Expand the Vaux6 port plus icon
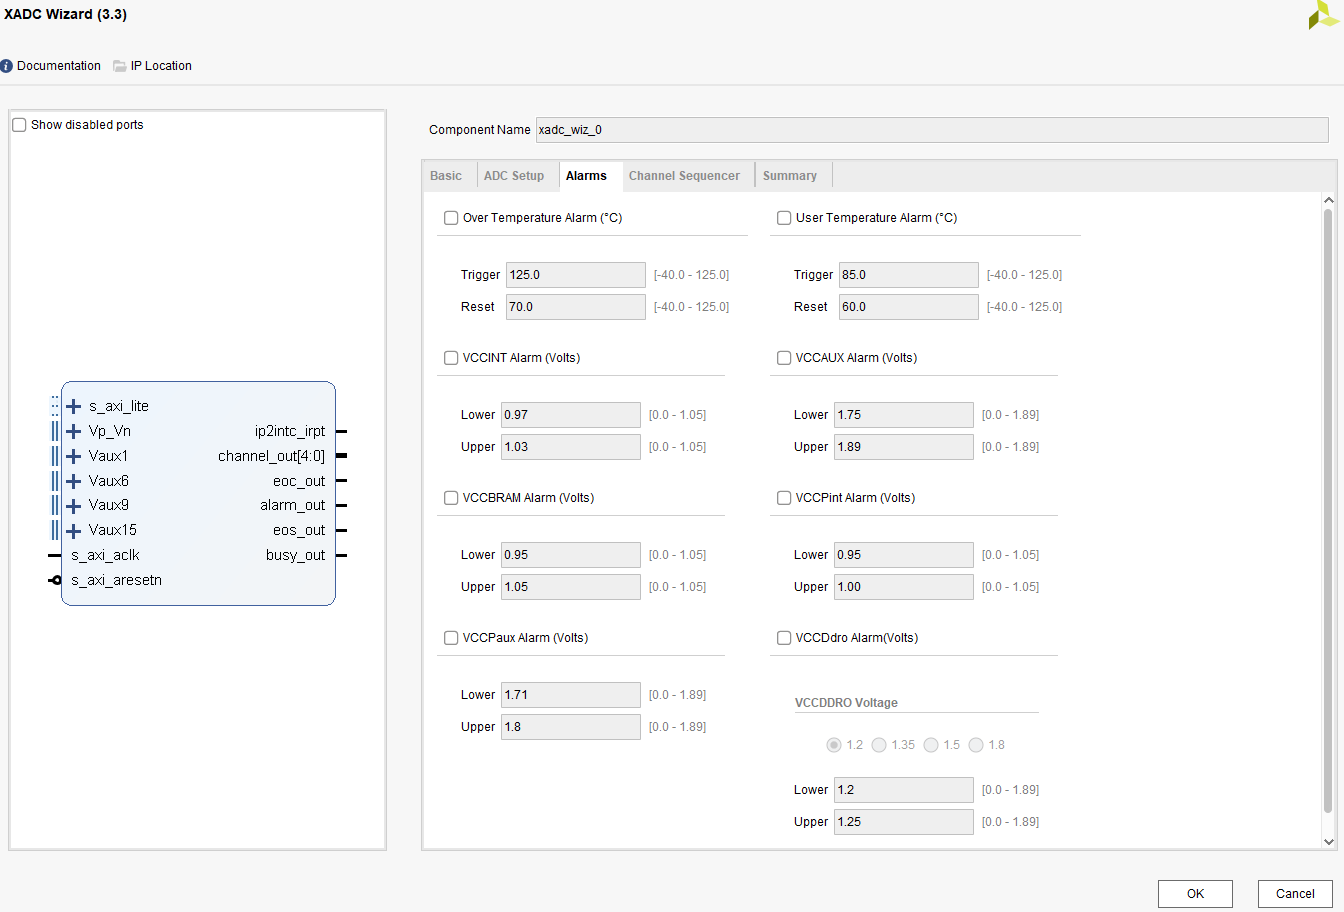 pyautogui.click(x=74, y=481)
